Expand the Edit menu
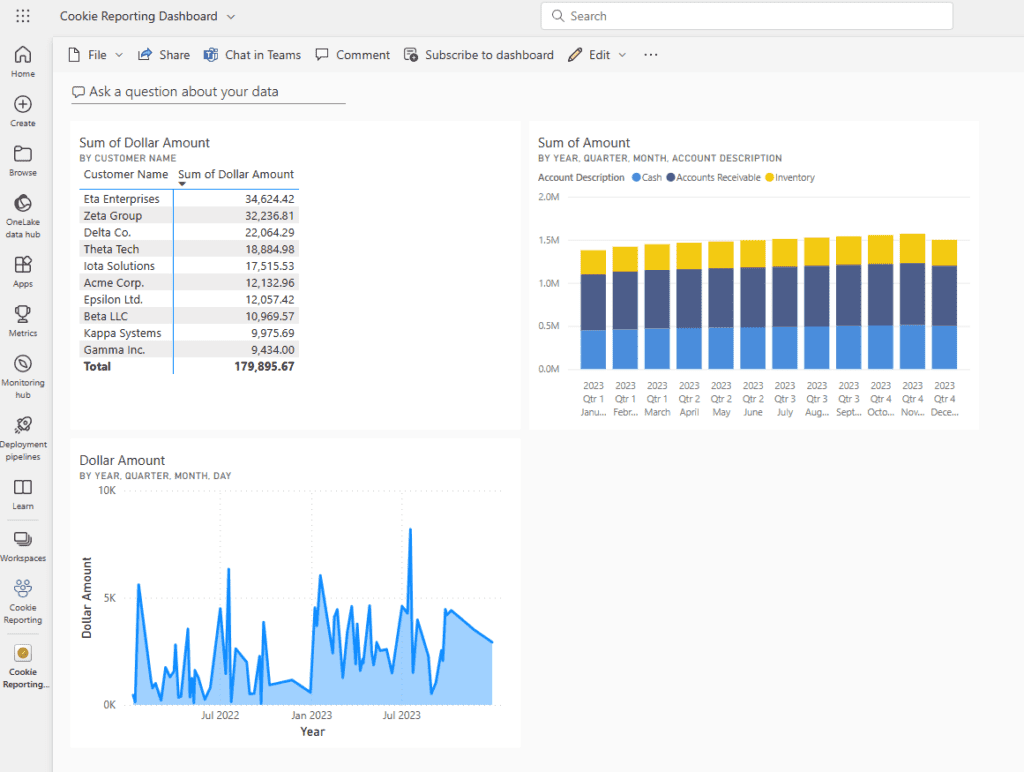The height and width of the screenshot is (772, 1024). [x=598, y=55]
